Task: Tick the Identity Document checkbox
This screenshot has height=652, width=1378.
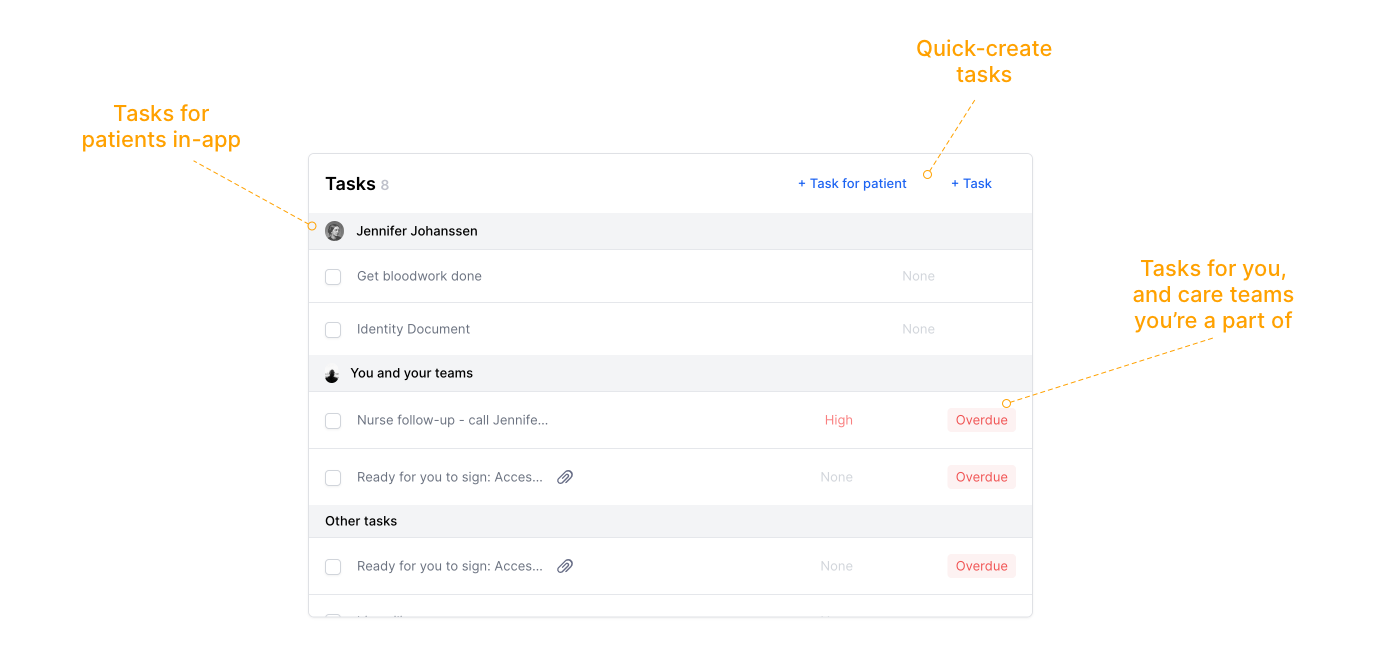Action: [x=333, y=330]
